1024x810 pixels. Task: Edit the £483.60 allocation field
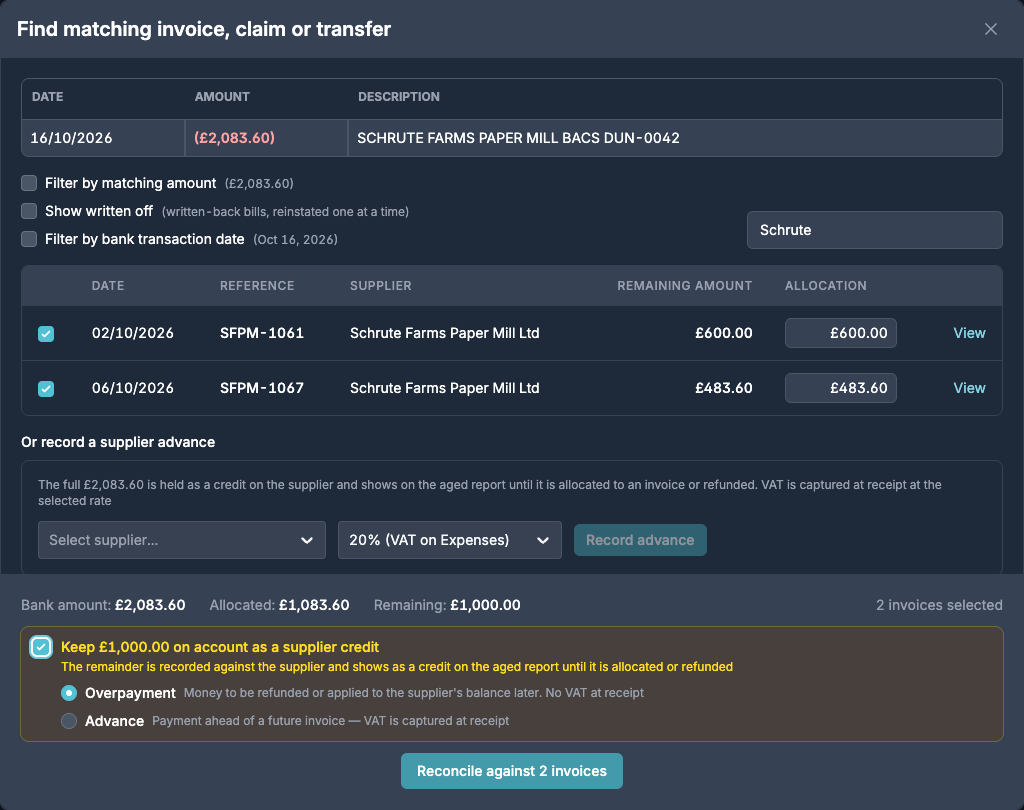click(x=840, y=388)
